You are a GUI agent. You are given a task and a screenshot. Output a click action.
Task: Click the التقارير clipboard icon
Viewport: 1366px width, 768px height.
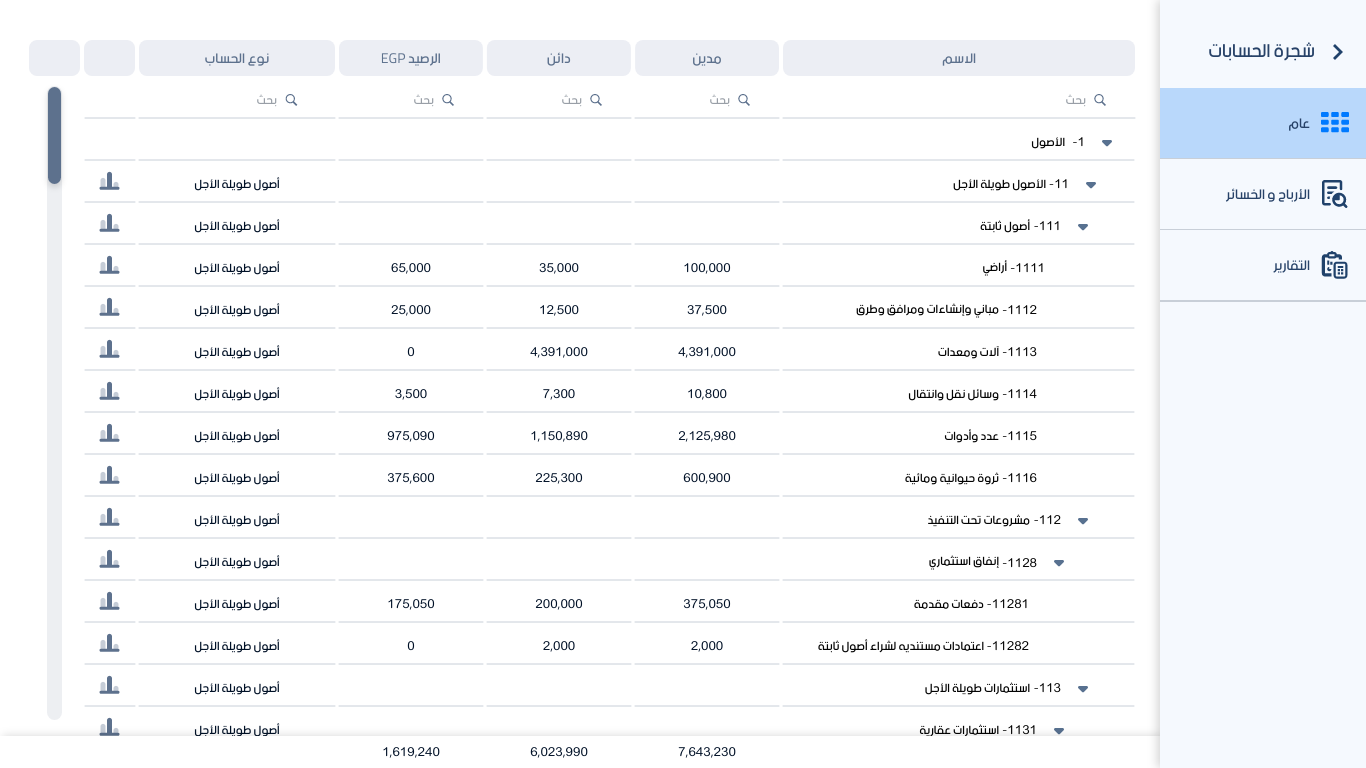[1334, 265]
